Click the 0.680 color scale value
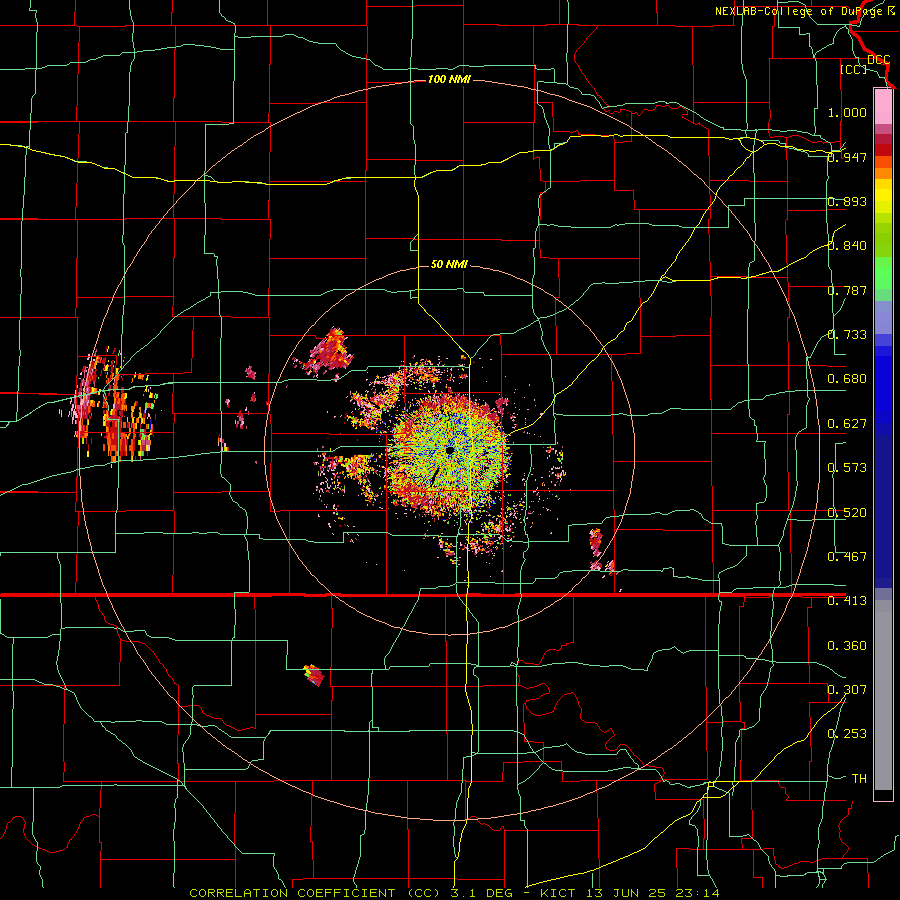900x900 pixels. [847, 379]
